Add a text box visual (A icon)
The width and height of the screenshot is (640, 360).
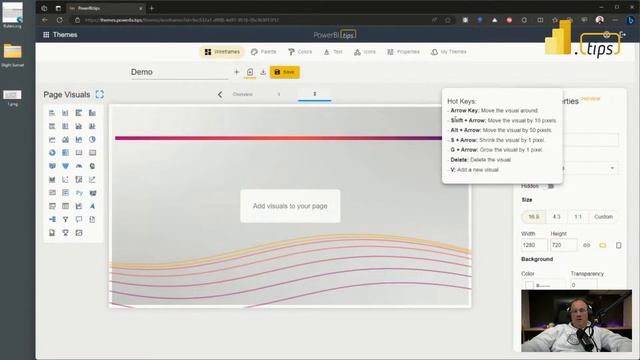click(92, 206)
